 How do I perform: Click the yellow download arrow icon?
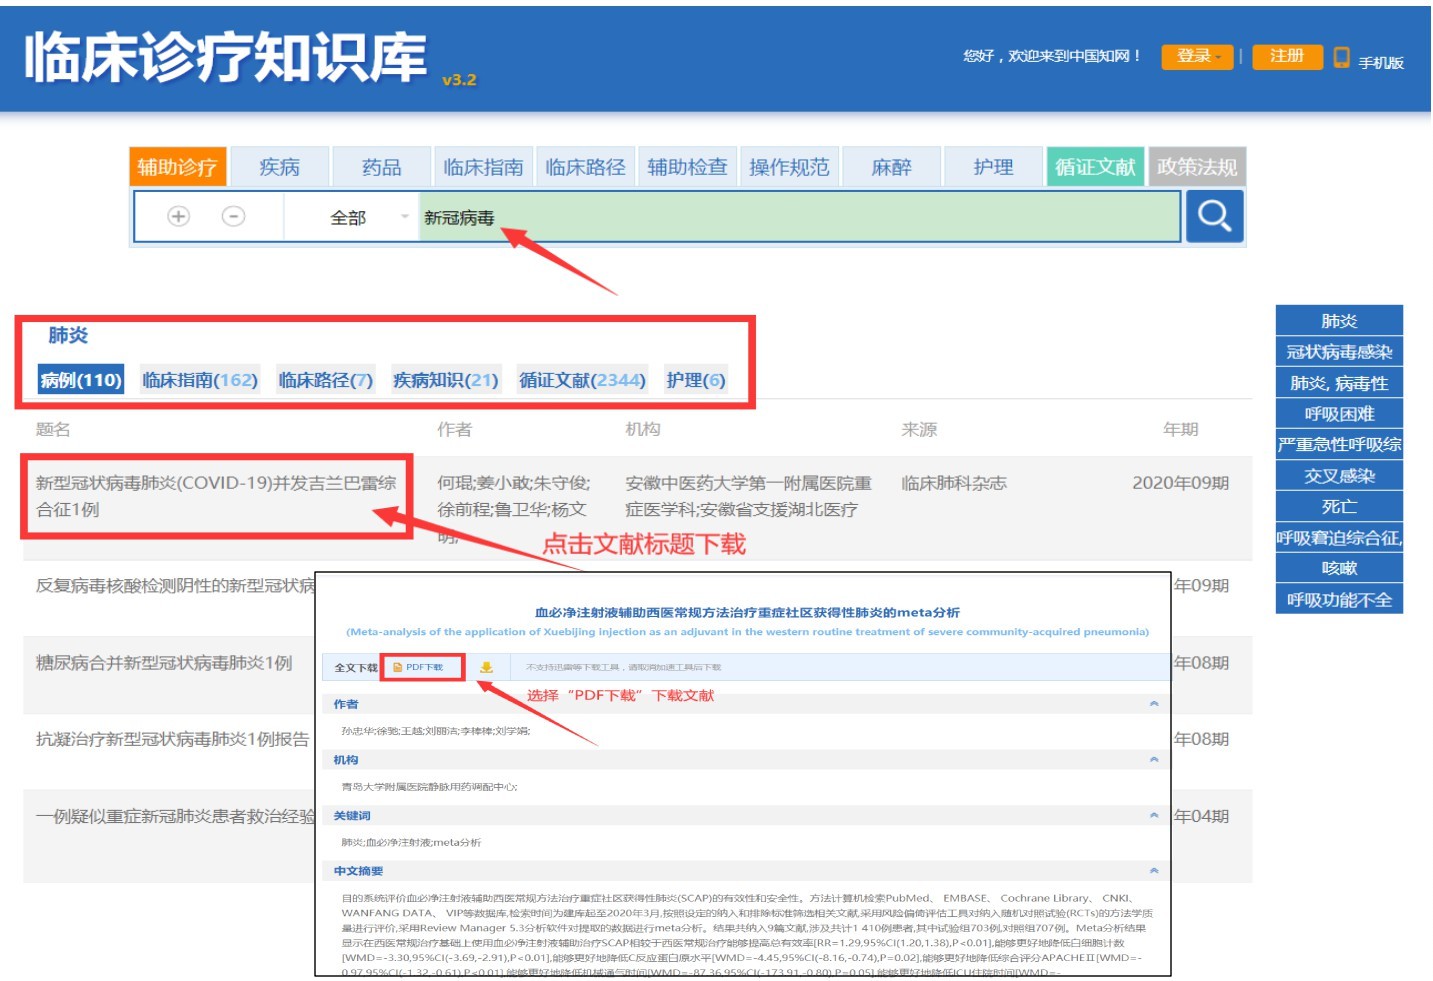coord(486,667)
